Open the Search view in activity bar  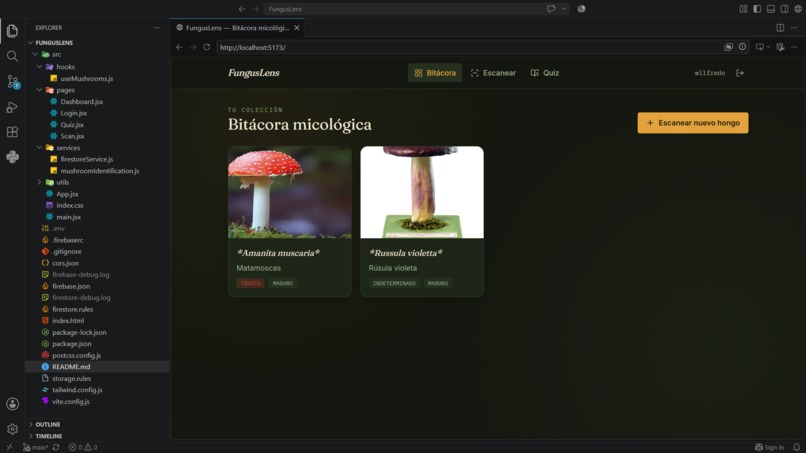(x=12, y=56)
